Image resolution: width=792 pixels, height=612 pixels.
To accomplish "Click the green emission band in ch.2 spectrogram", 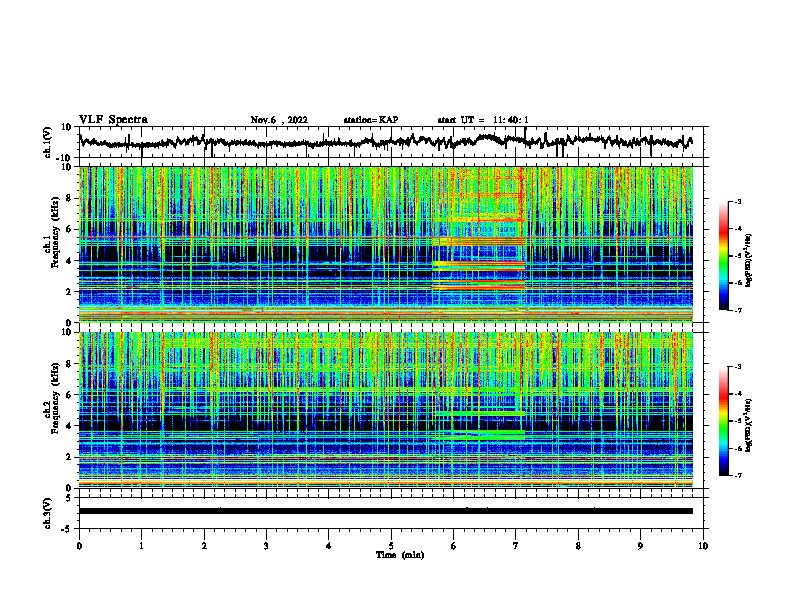I will [481, 414].
